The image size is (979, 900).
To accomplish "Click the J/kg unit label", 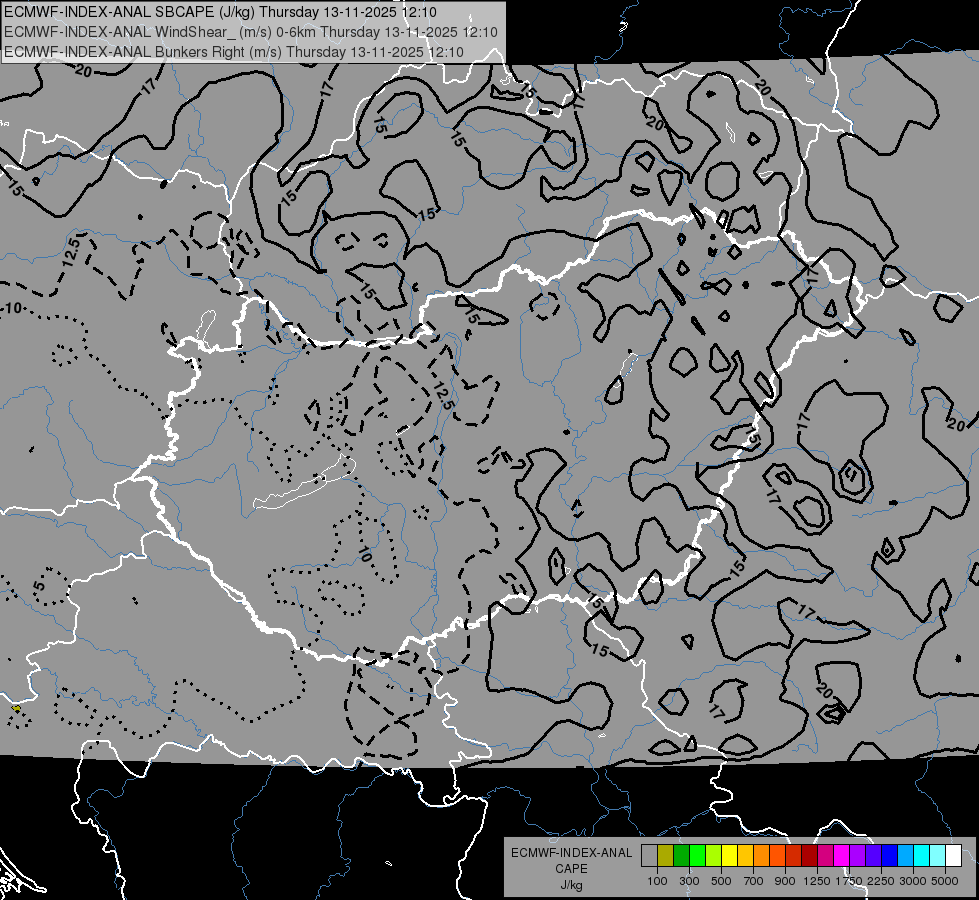I will click(571, 885).
